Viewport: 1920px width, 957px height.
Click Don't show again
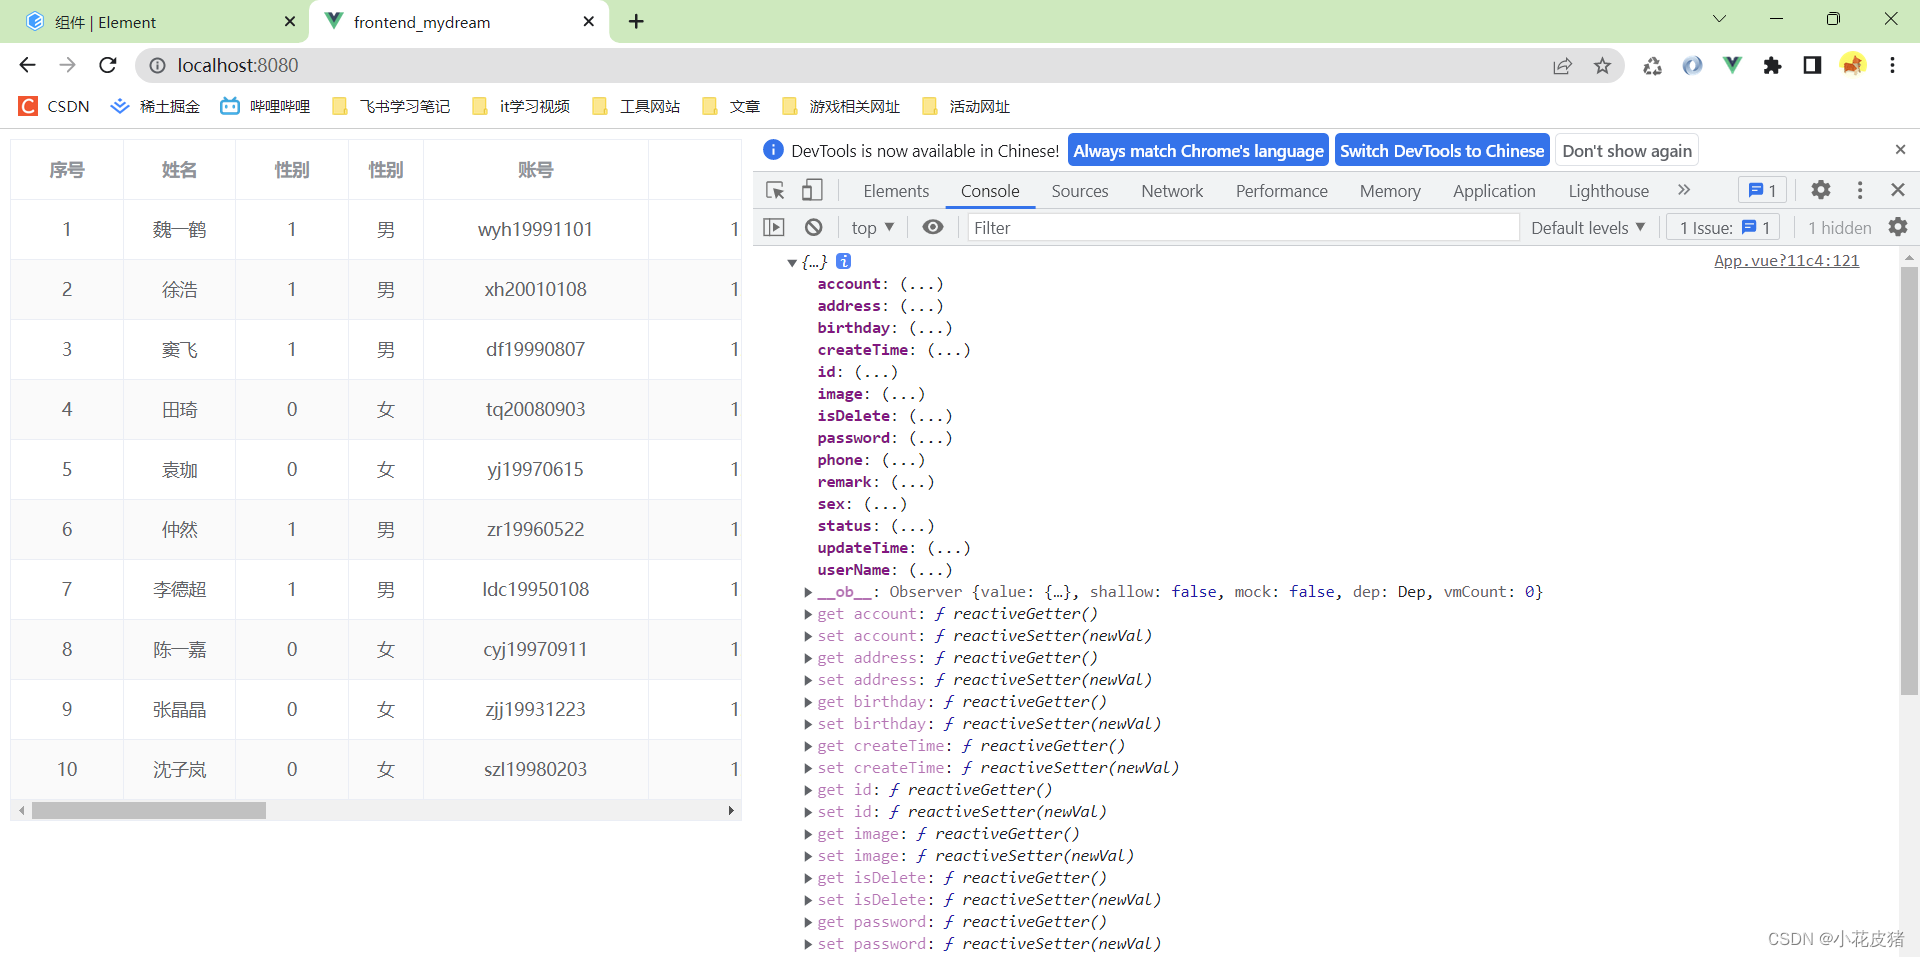tap(1627, 151)
